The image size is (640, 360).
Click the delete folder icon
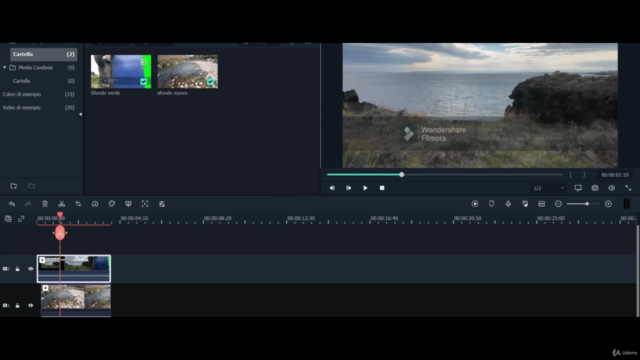(31, 186)
